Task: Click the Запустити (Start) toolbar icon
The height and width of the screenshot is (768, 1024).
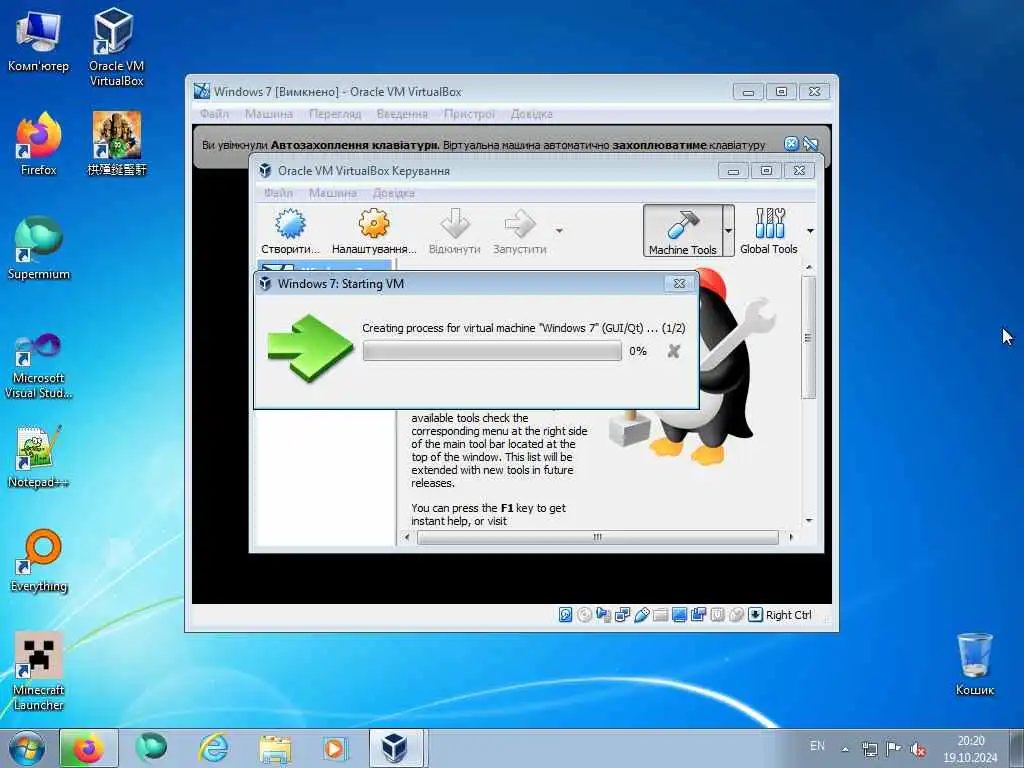Action: [x=520, y=232]
